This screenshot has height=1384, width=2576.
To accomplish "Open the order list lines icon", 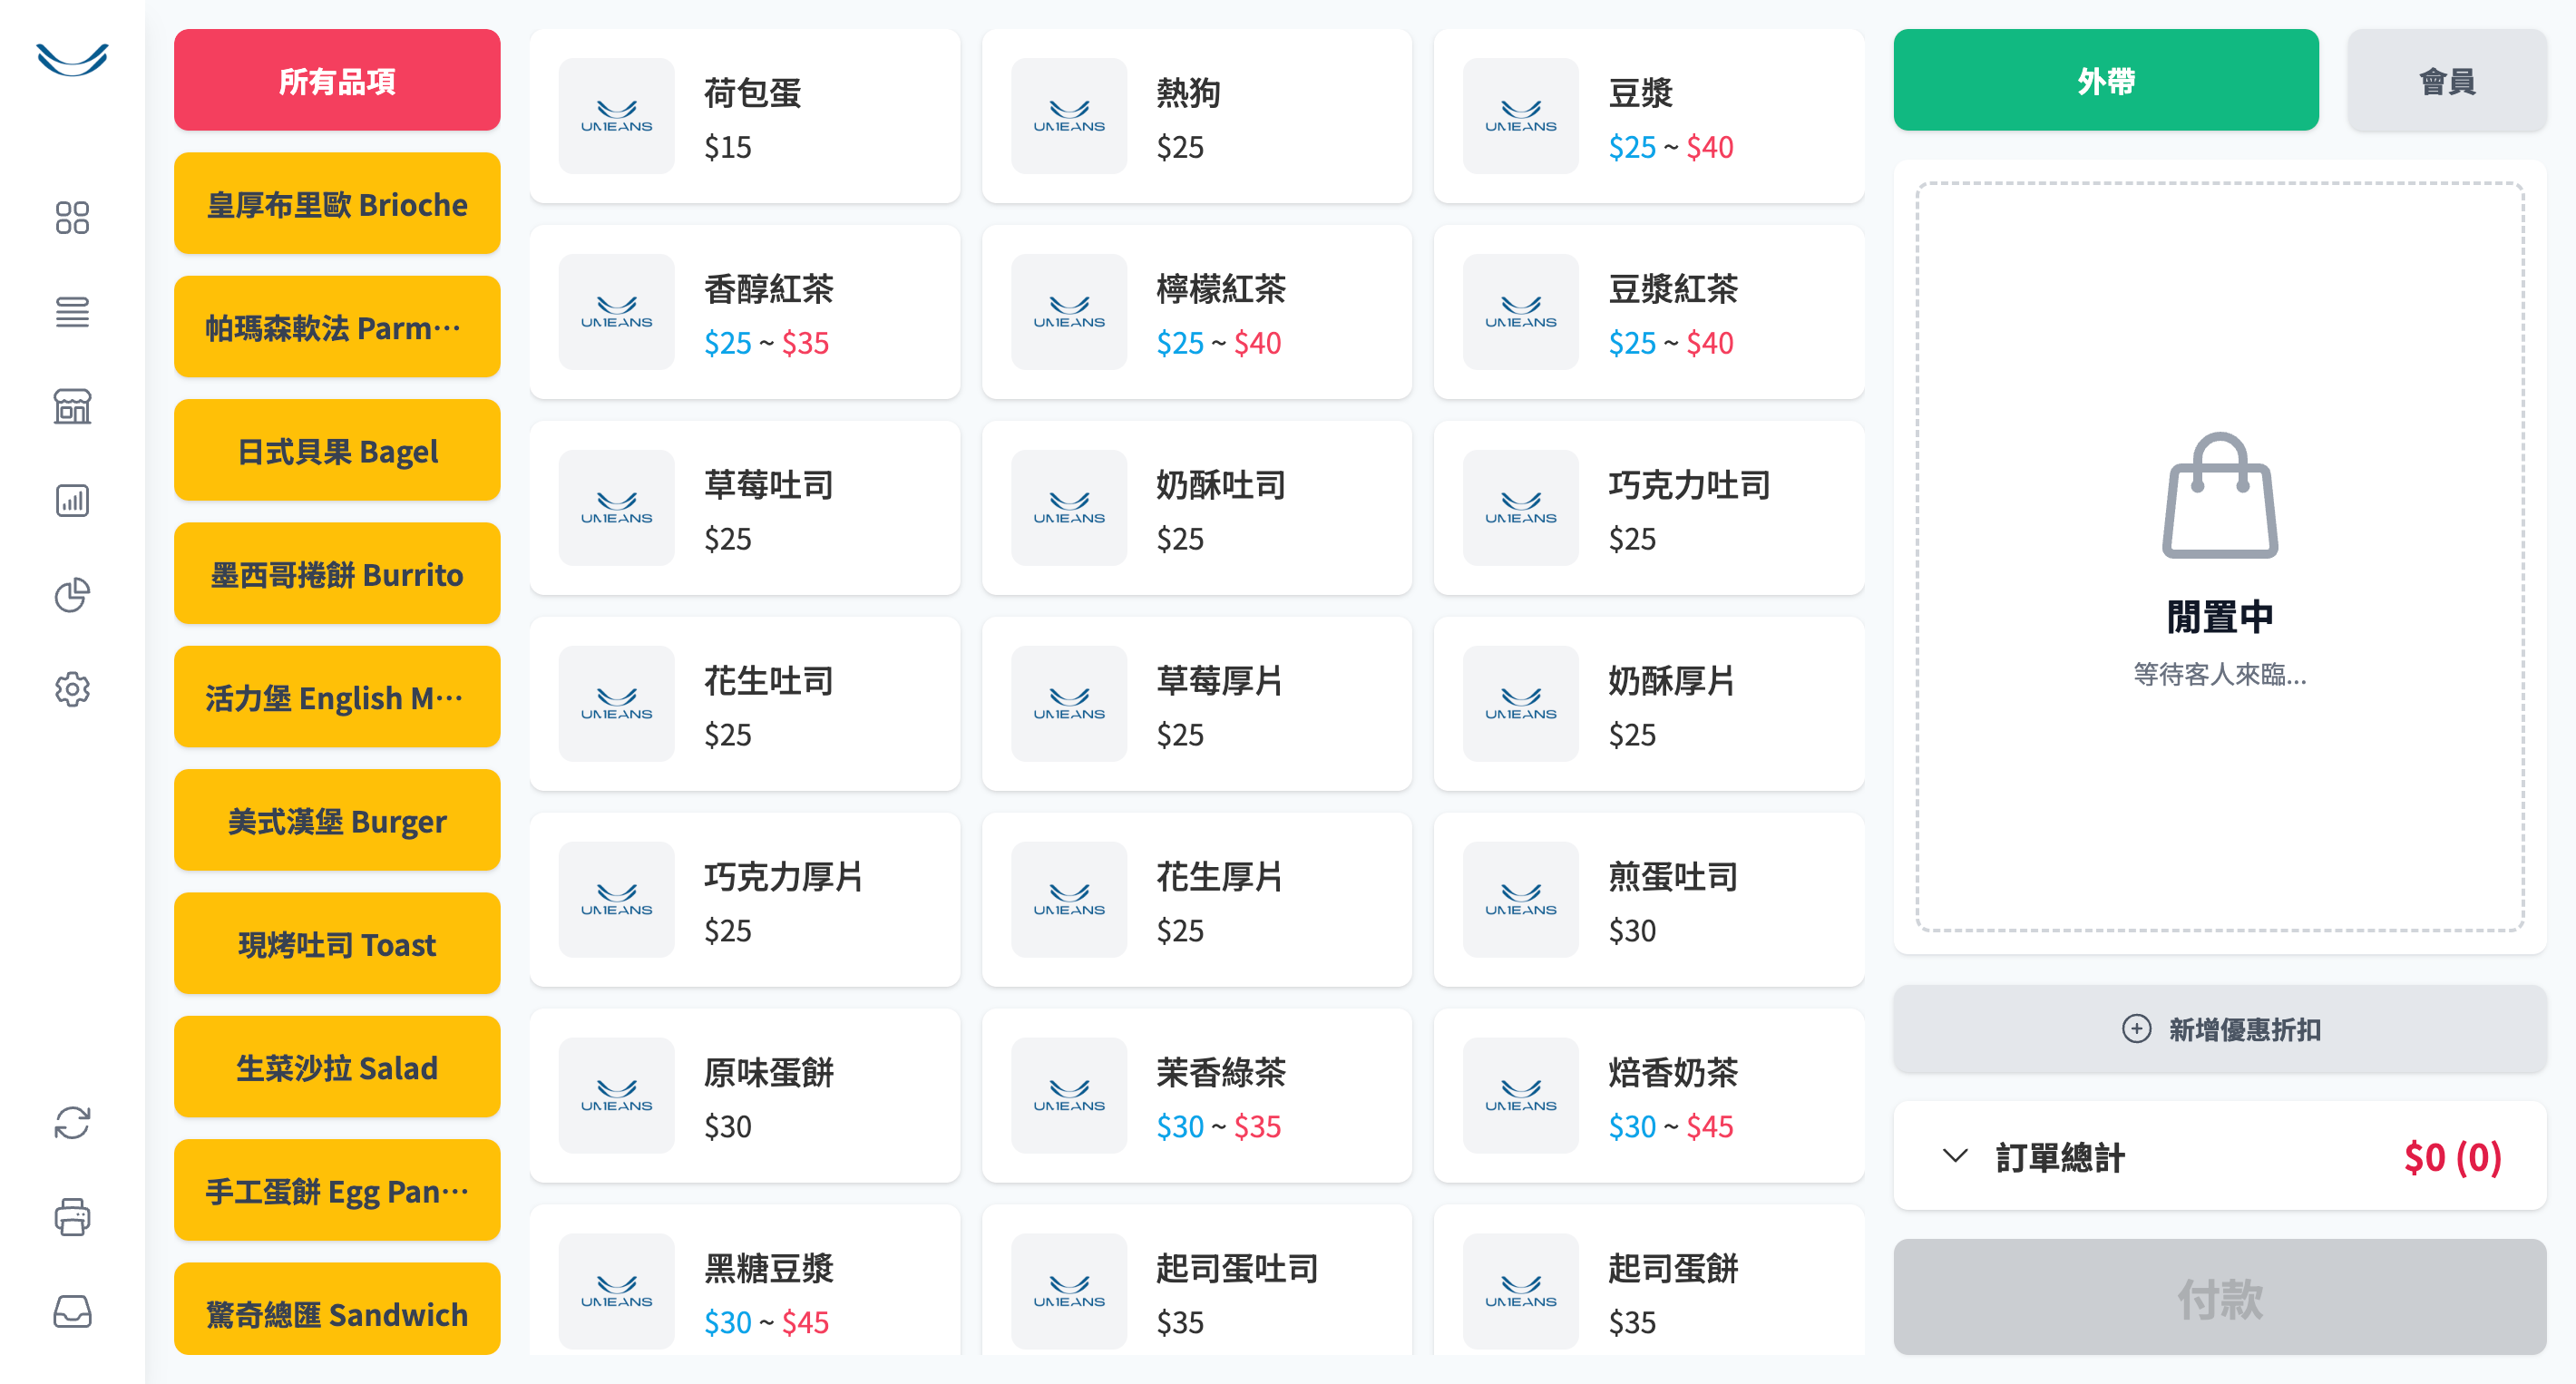I will [x=72, y=312].
